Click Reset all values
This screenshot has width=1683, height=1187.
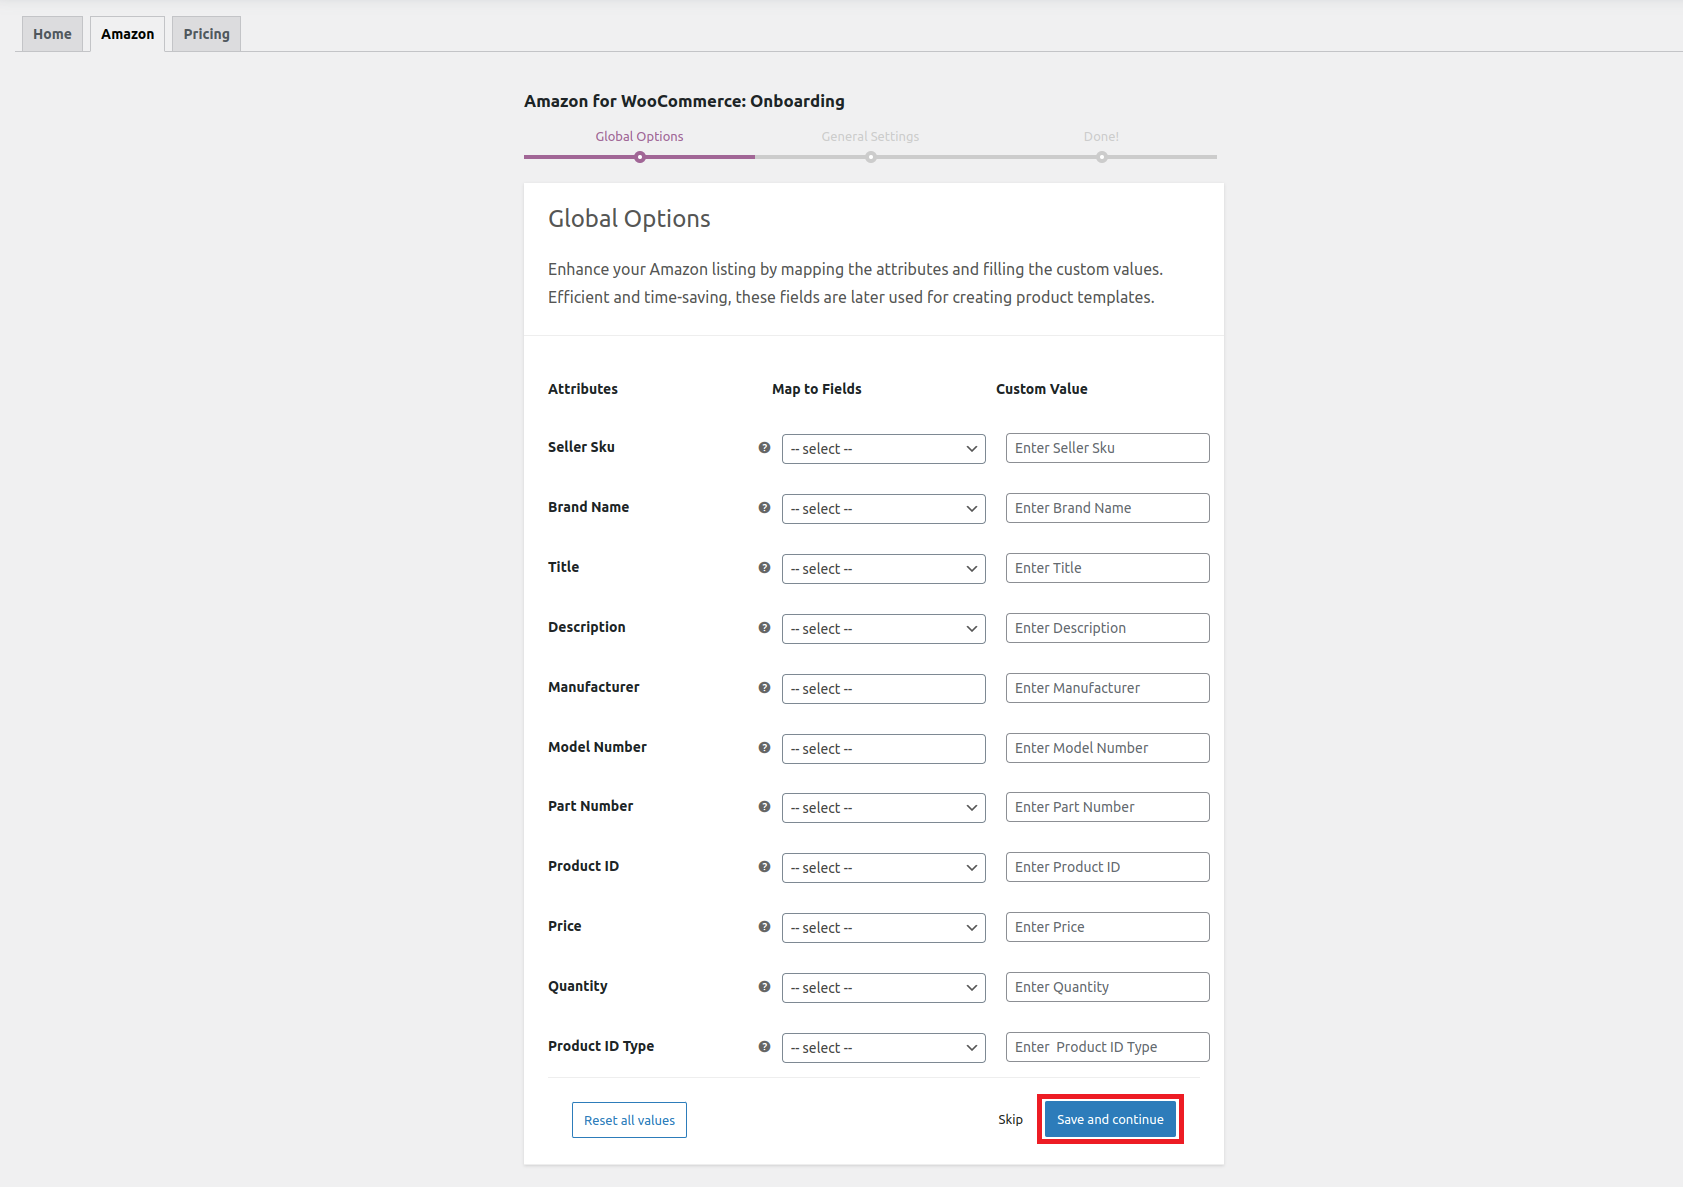[x=629, y=1119]
